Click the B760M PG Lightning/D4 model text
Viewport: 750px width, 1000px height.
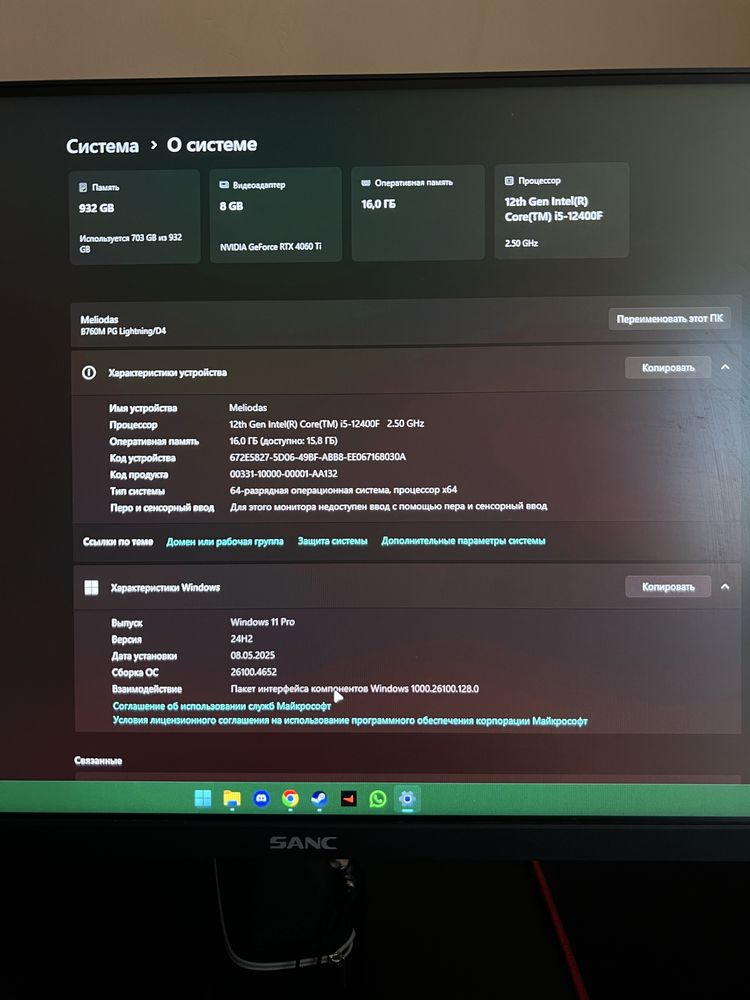(x=123, y=331)
